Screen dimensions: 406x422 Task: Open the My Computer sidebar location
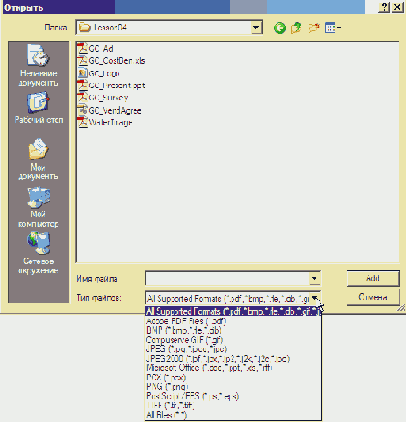(x=38, y=207)
